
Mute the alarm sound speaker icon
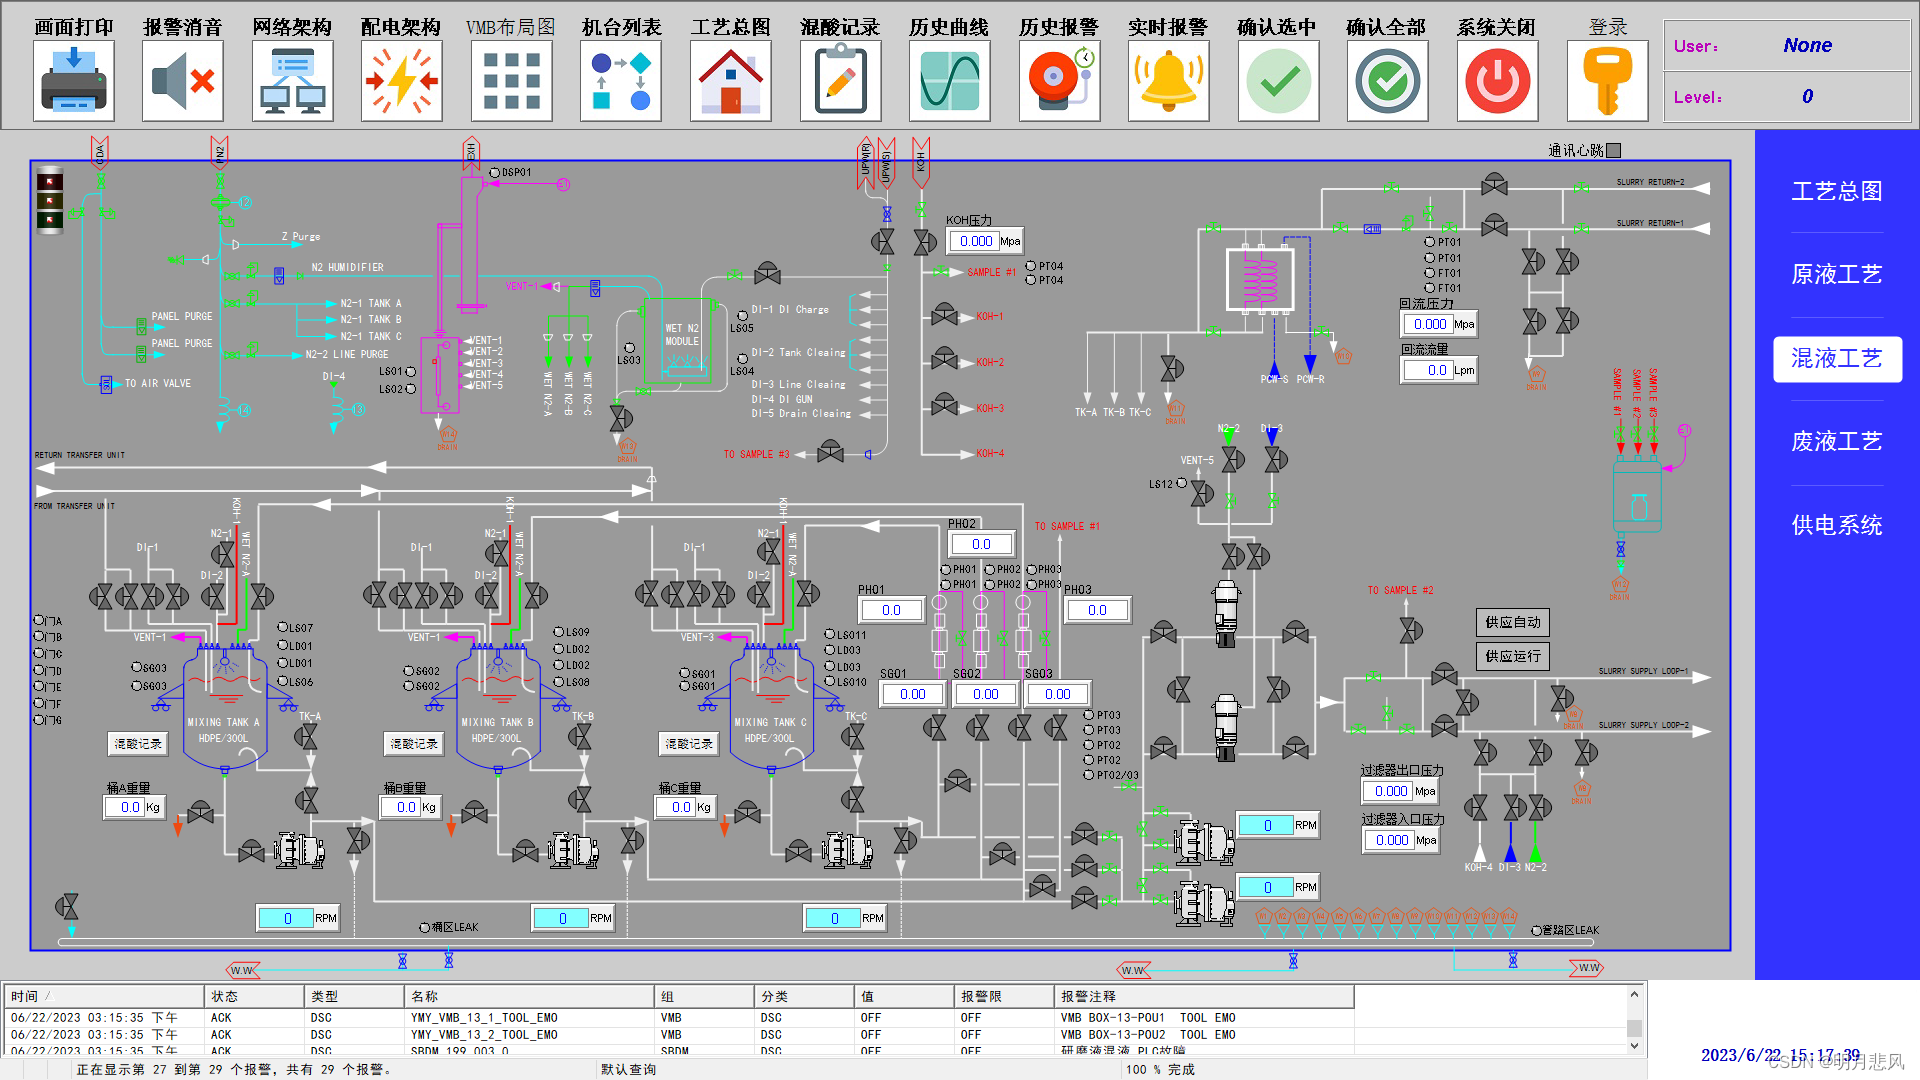182,81
